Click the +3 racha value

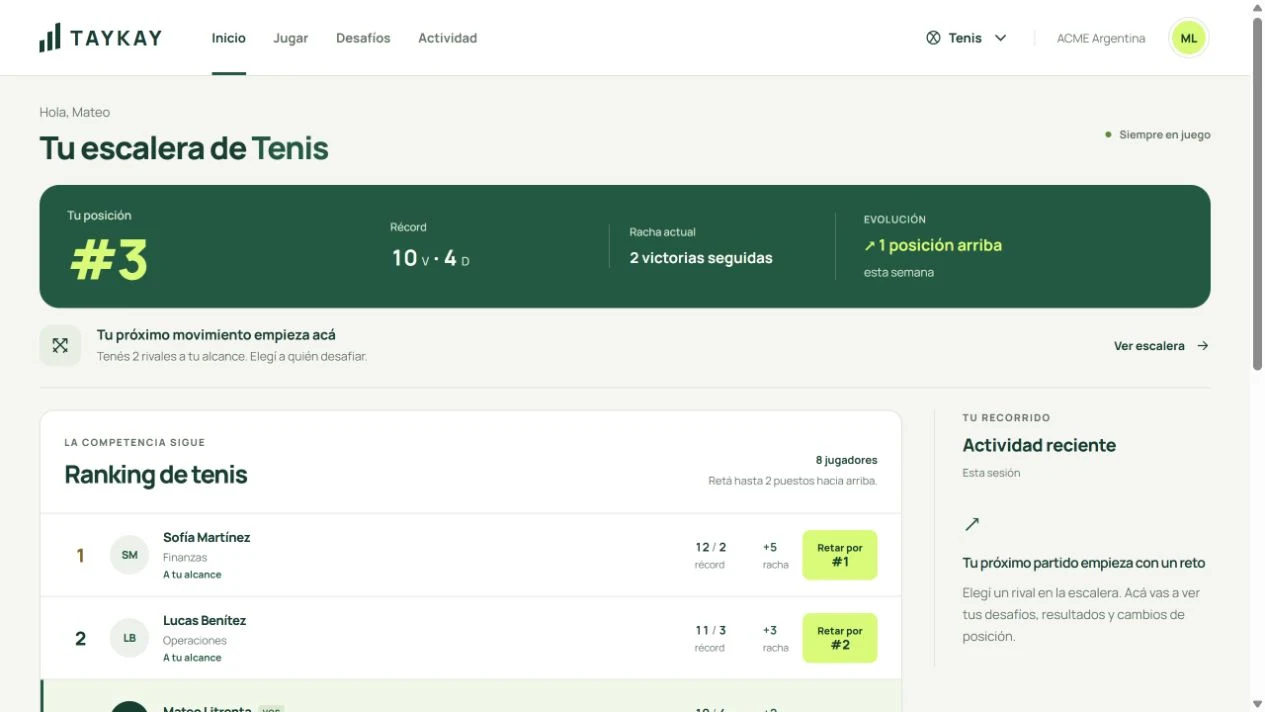[770, 630]
